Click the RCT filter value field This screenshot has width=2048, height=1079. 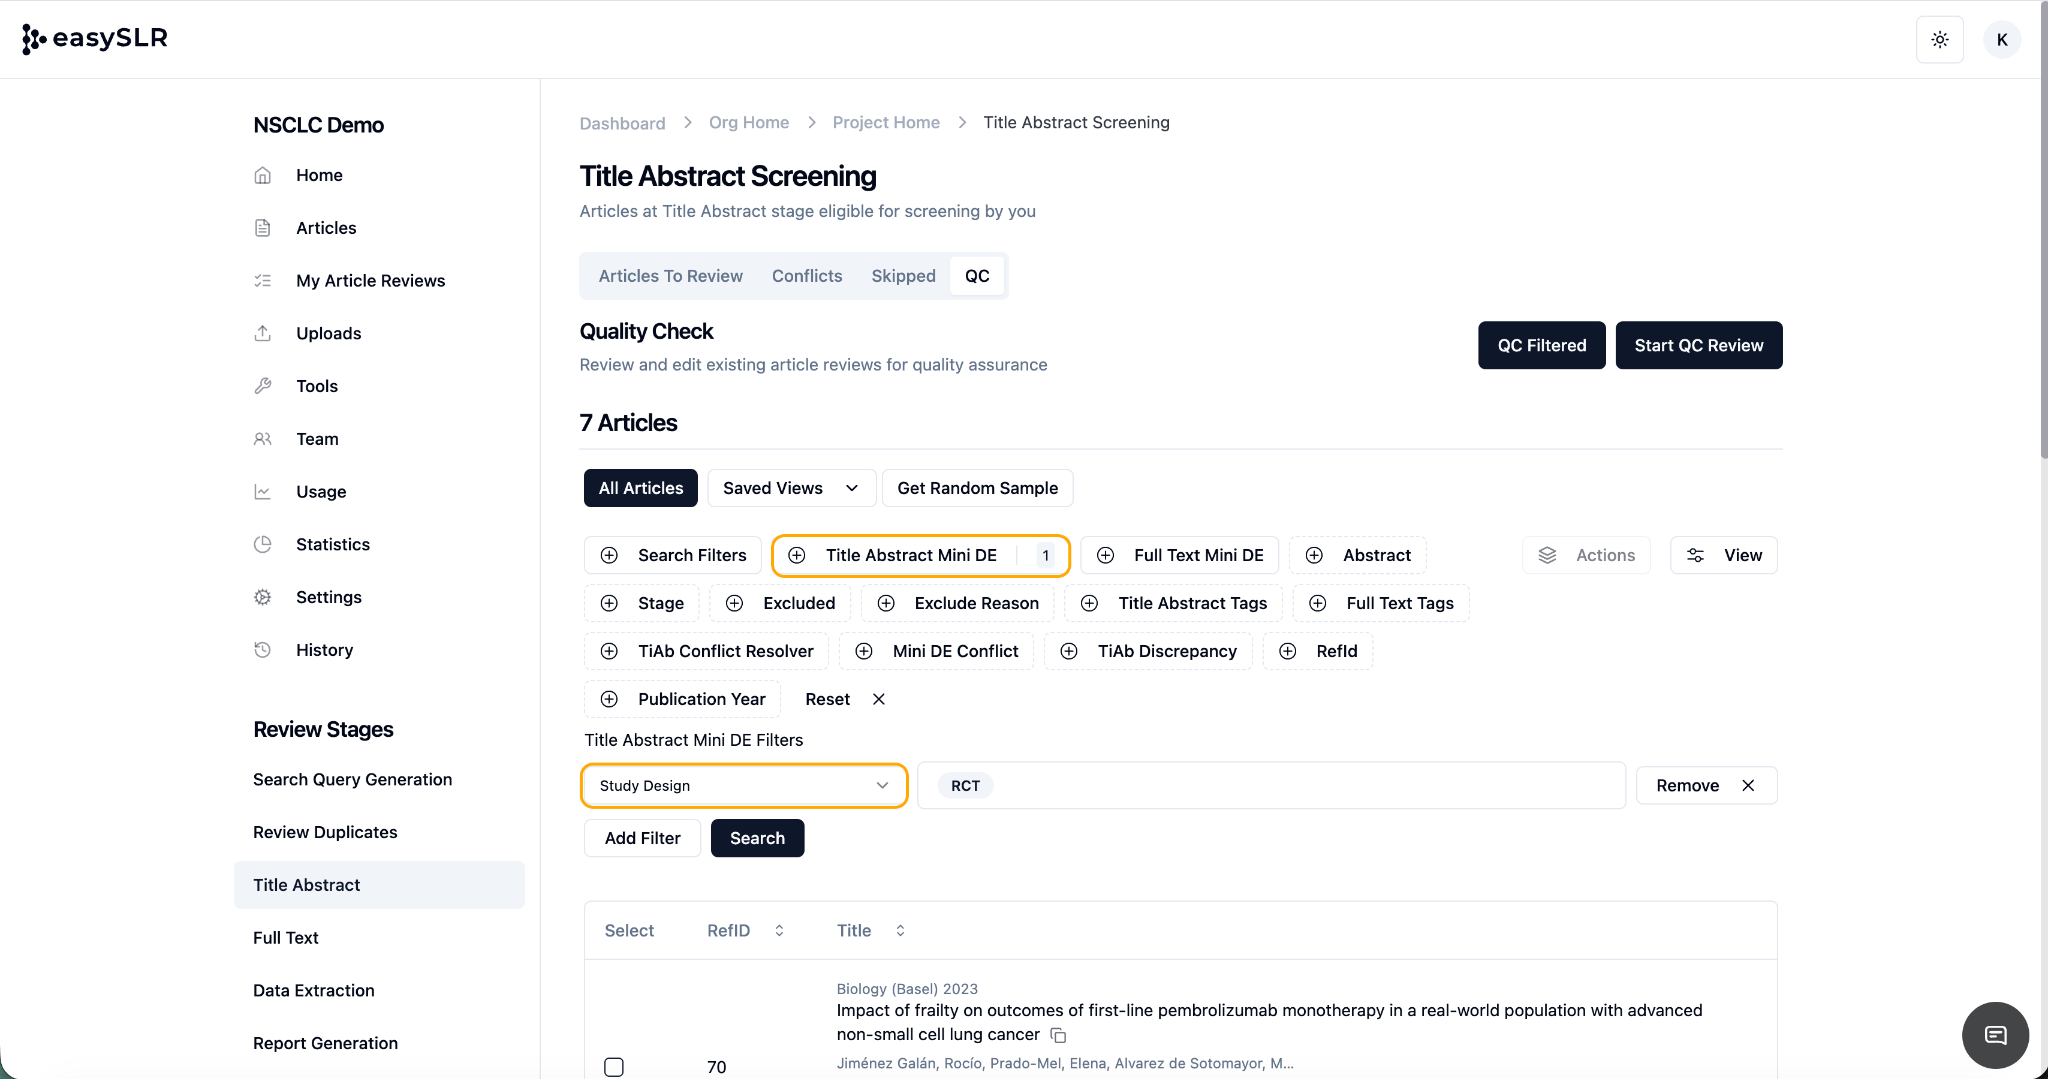(x=1270, y=786)
